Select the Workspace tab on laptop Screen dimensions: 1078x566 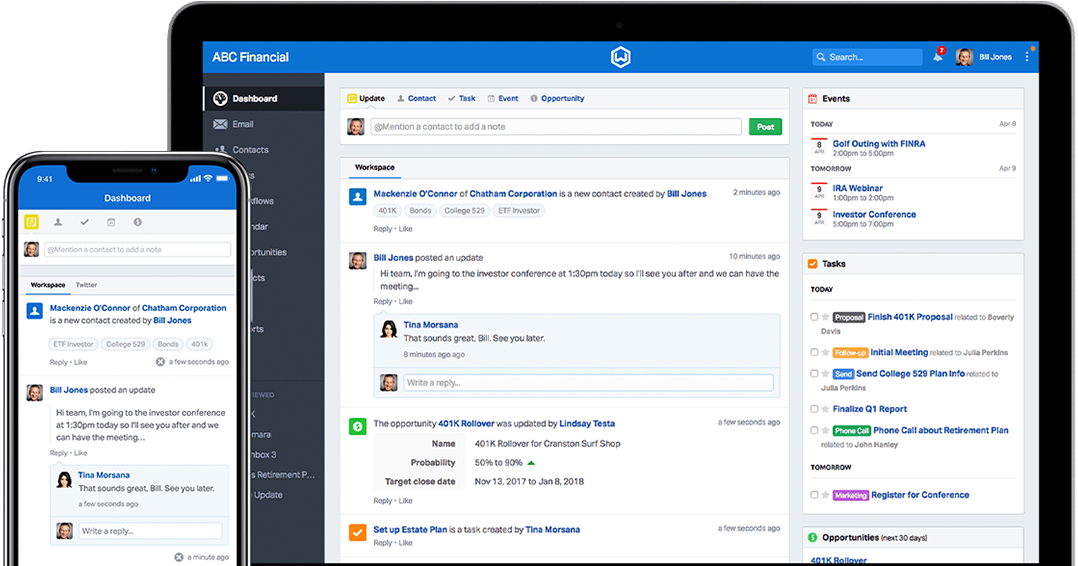pyautogui.click(x=375, y=167)
